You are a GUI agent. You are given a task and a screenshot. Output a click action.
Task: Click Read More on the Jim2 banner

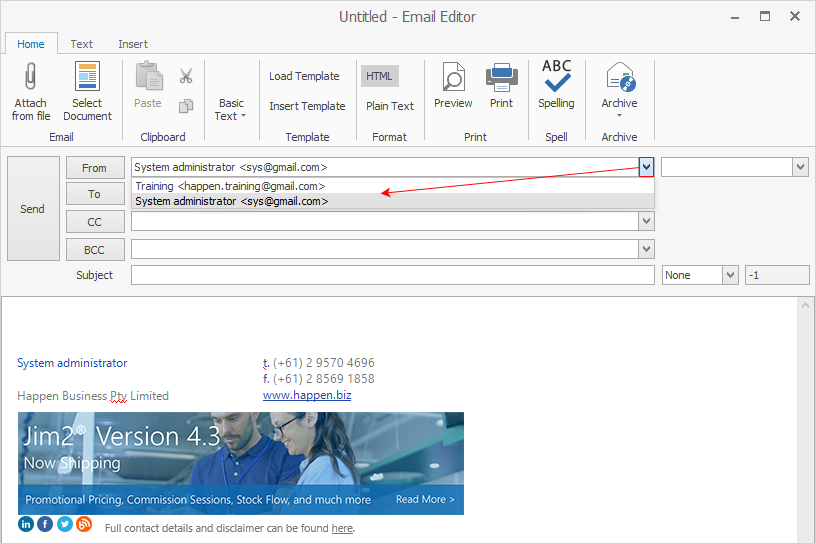pos(425,499)
